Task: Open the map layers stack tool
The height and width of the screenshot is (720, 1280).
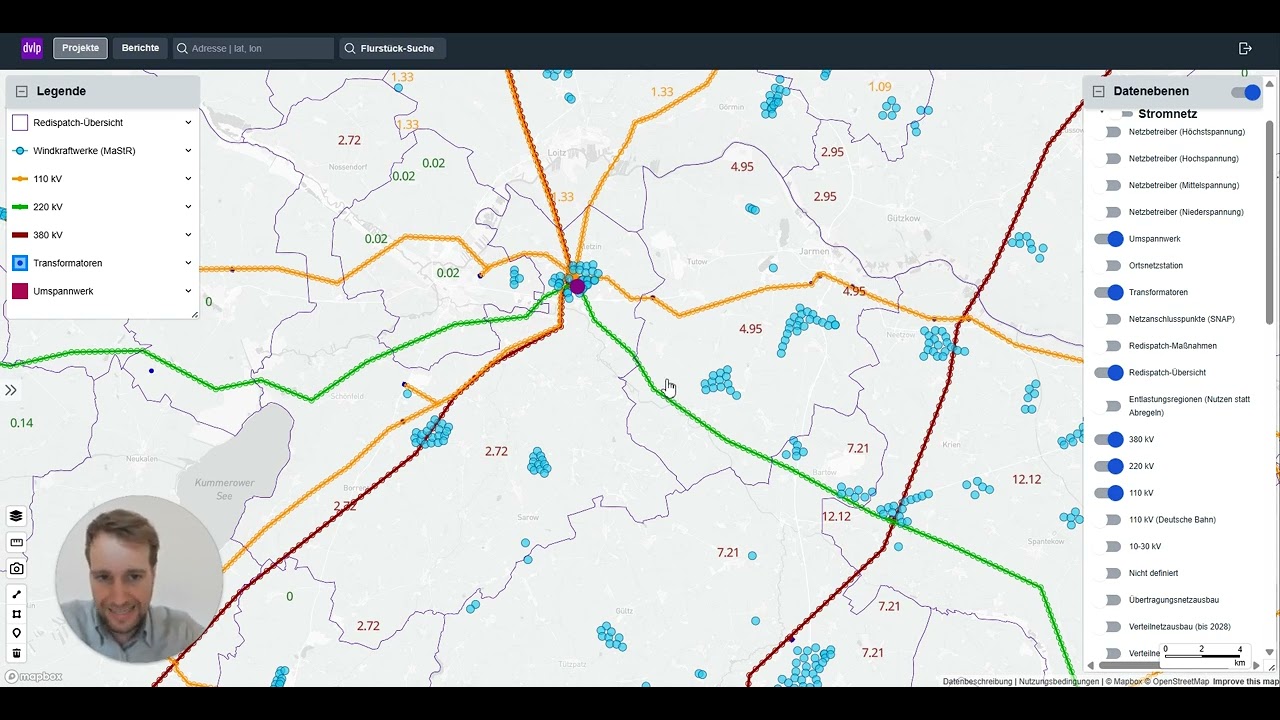Action: point(16,516)
